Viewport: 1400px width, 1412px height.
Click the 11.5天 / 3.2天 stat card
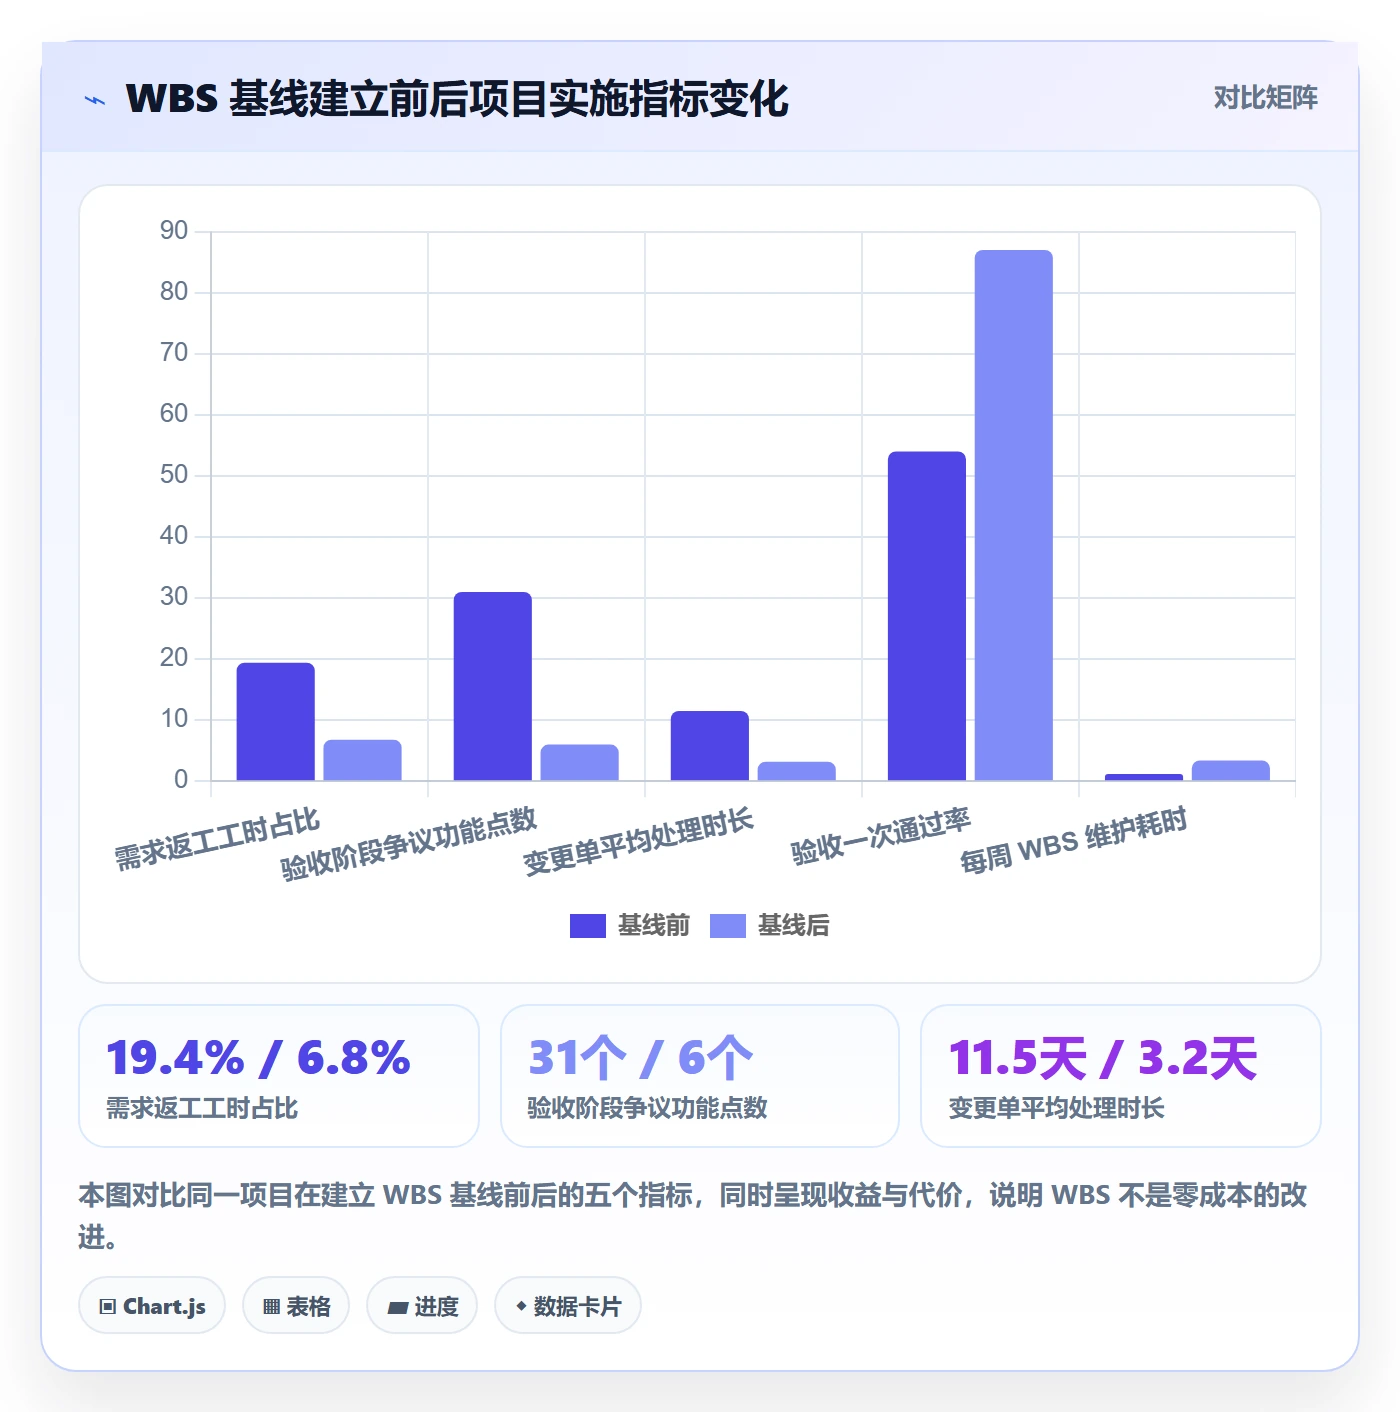(1121, 1076)
